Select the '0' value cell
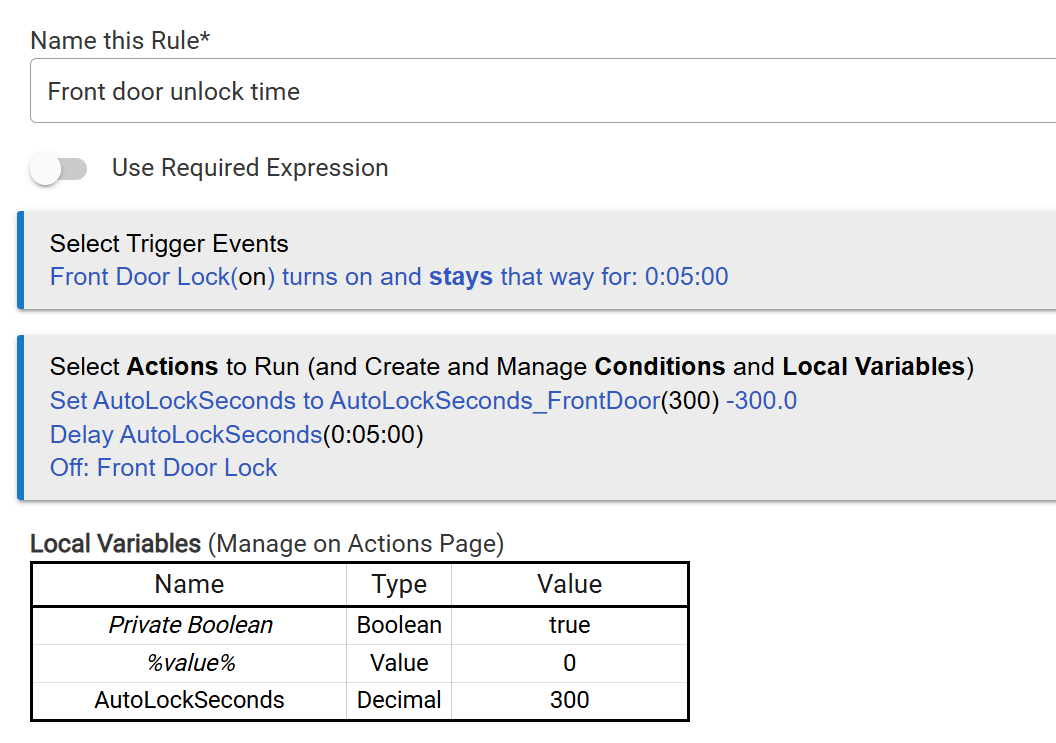Image resolution: width=1056 pixels, height=743 pixels. pyautogui.click(x=570, y=664)
